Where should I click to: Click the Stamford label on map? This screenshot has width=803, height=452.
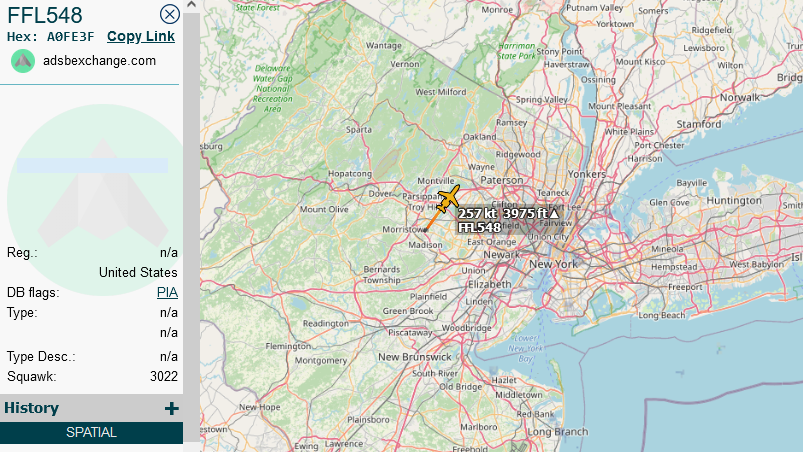[x=699, y=124]
